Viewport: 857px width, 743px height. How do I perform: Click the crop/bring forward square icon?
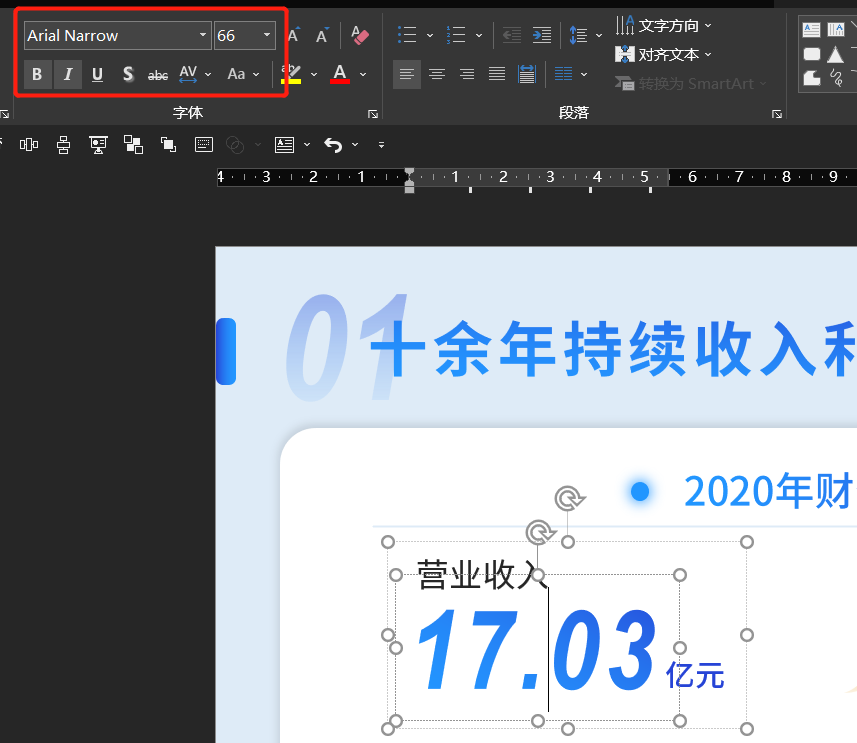pyautogui.click(x=168, y=145)
